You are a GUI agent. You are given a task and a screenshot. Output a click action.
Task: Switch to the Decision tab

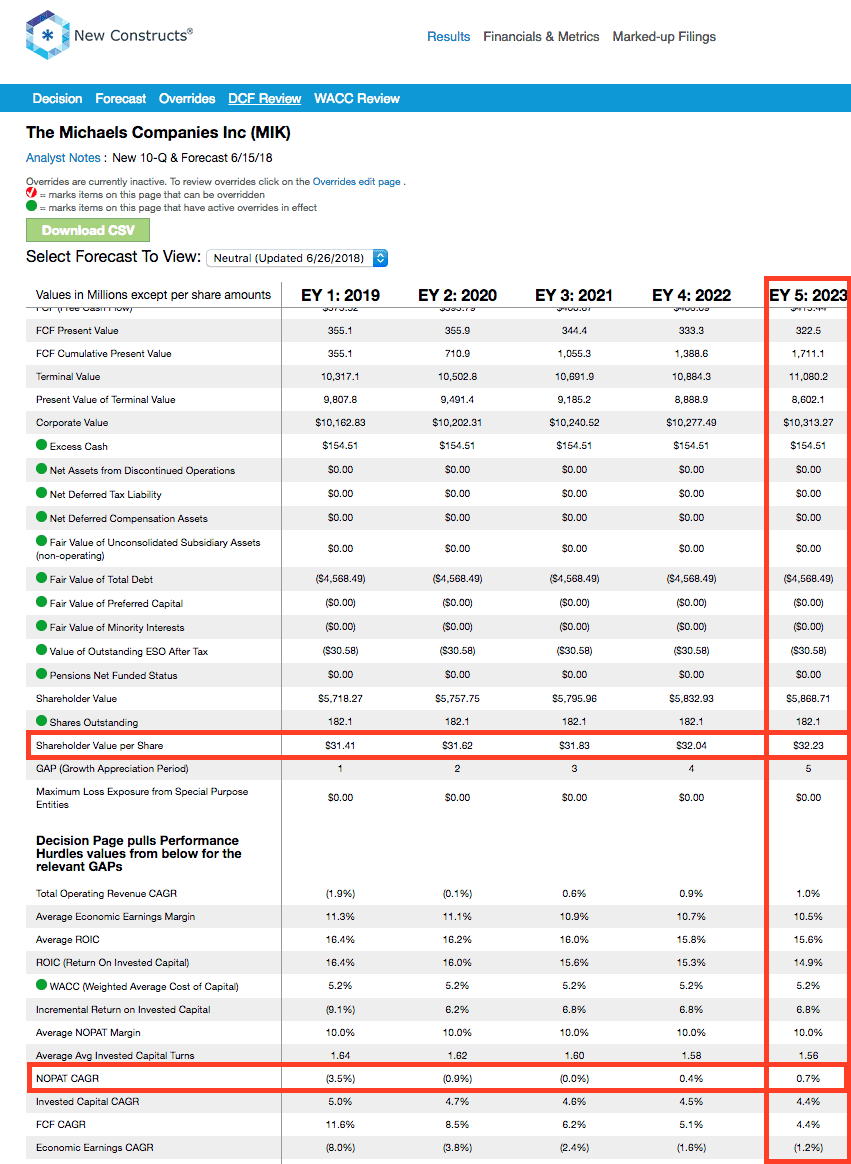[57, 99]
